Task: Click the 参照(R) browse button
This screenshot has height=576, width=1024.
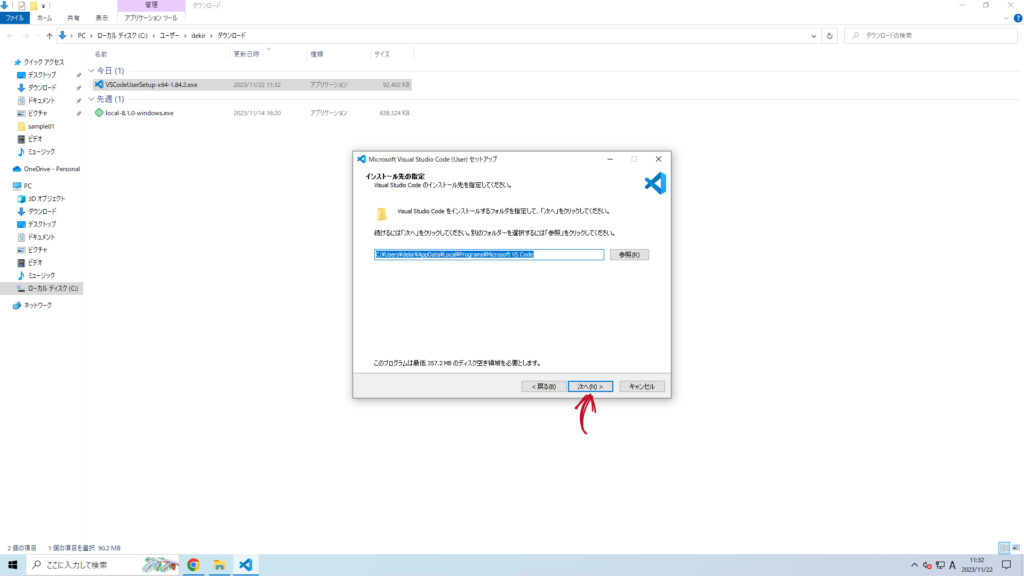Action: tap(629, 255)
